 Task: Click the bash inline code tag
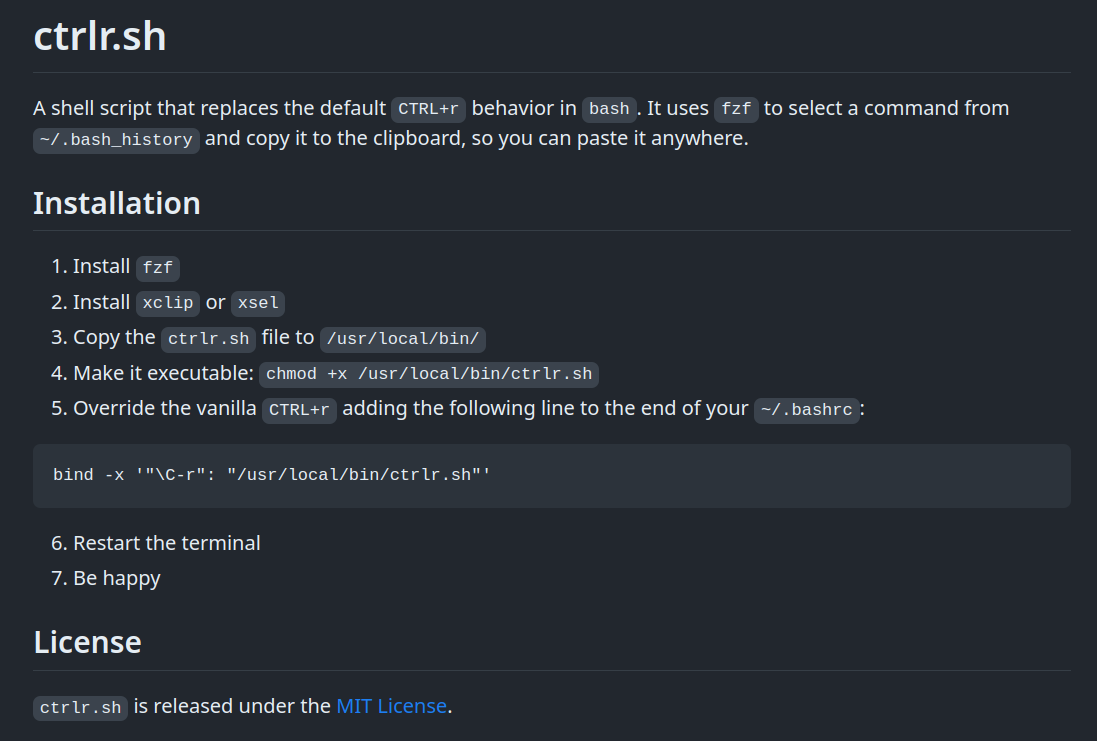pyautogui.click(x=609, y=109)
